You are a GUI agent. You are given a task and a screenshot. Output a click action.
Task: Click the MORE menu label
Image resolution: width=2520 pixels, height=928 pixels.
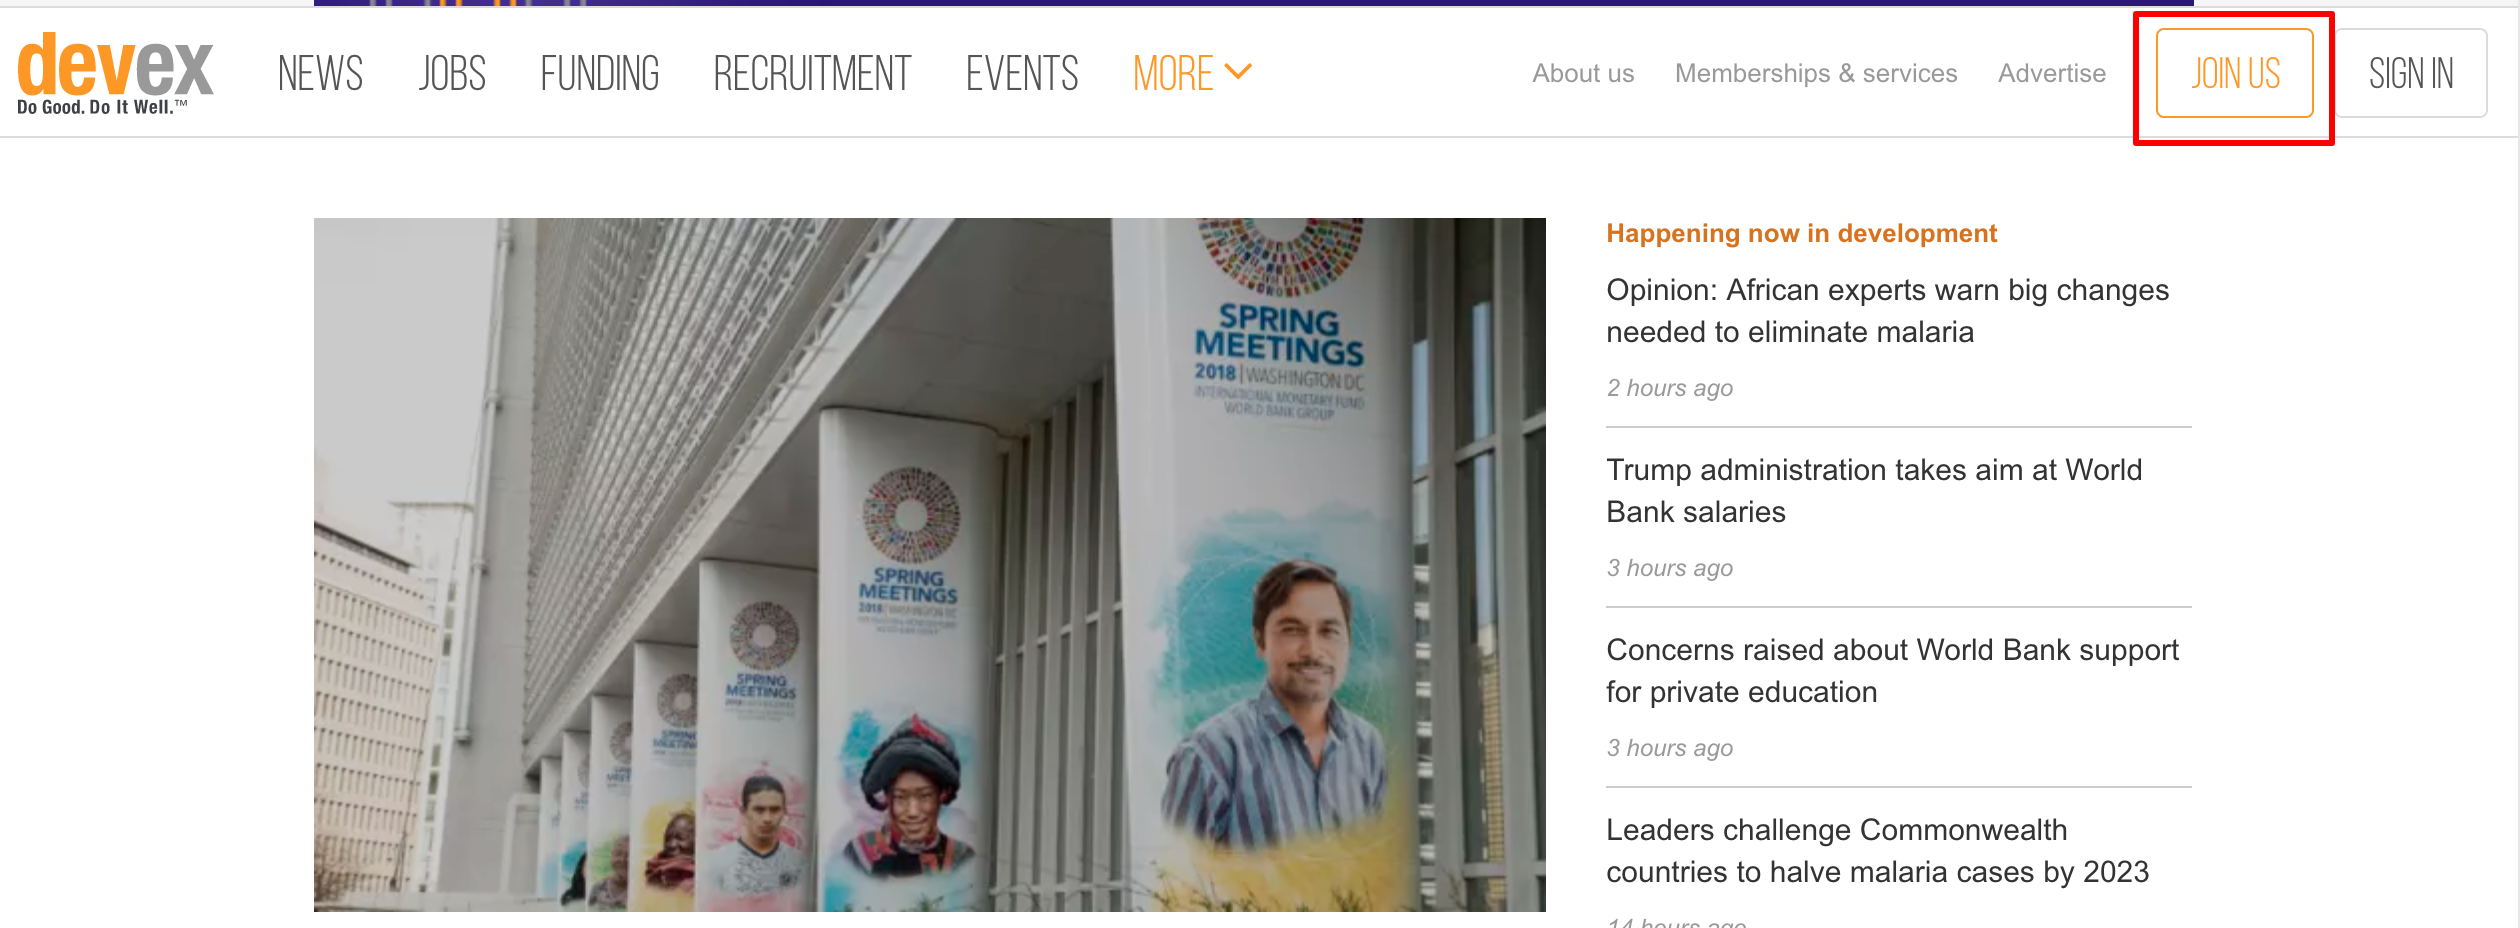1173,74
